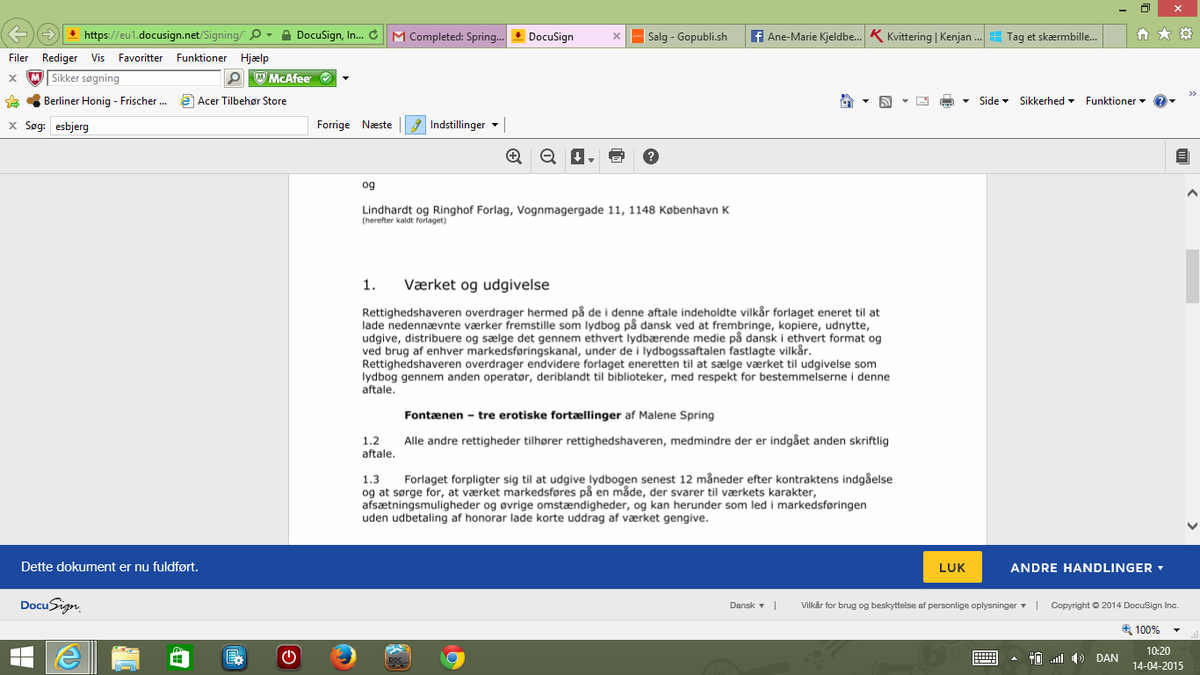Switch to the Ane-Marie Kjeldbe Facebook tab
This screenshot has height=675, width=1200.
coord(805,36)
